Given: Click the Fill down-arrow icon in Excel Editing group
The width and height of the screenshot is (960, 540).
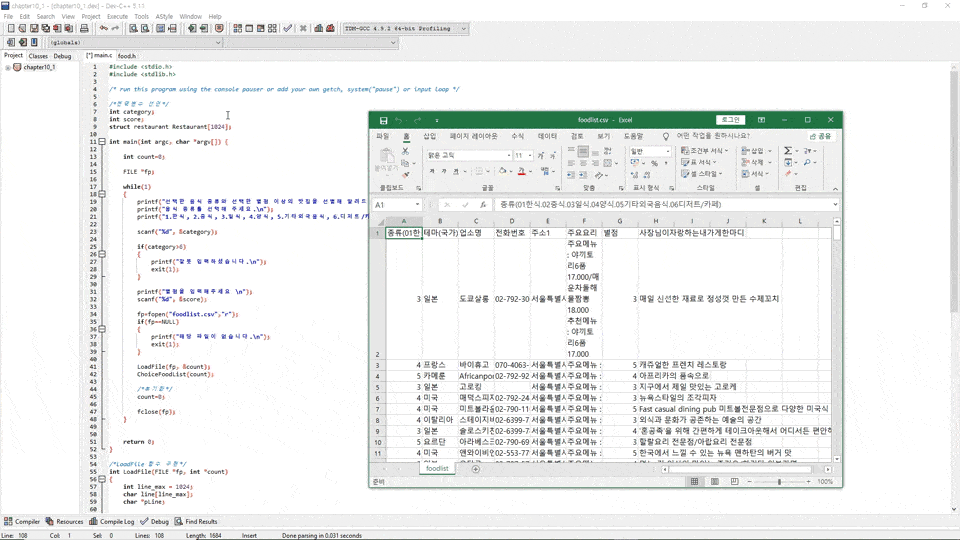Looking at the screenshot, I should tap(788, 163).
